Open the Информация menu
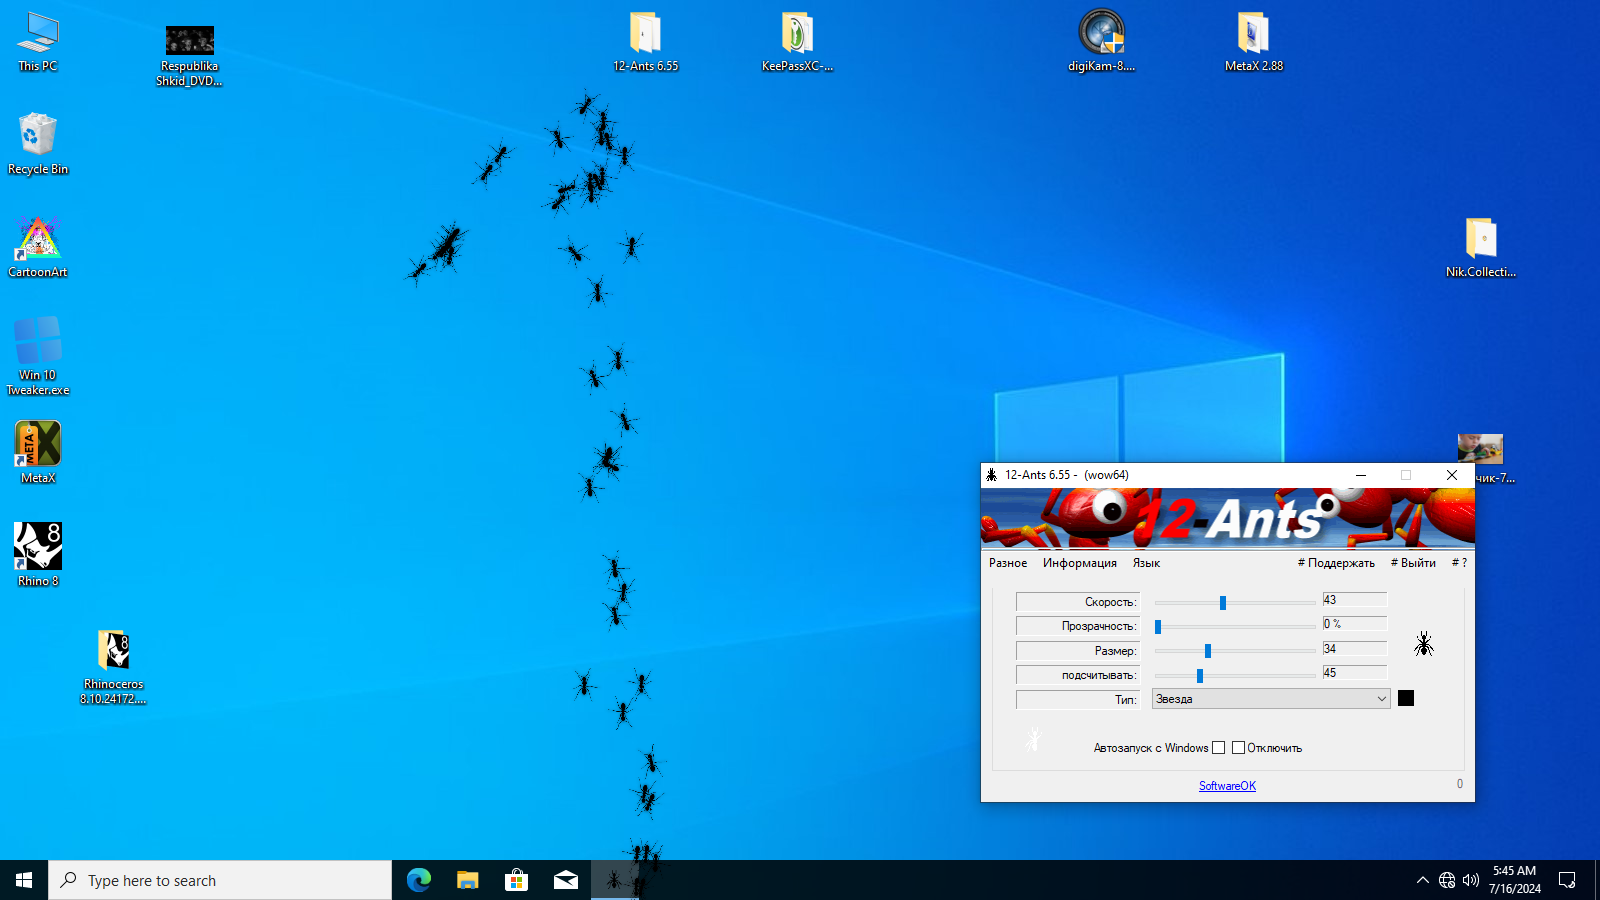This screenshot has width=1600, height=900. tap(1079, 563)
